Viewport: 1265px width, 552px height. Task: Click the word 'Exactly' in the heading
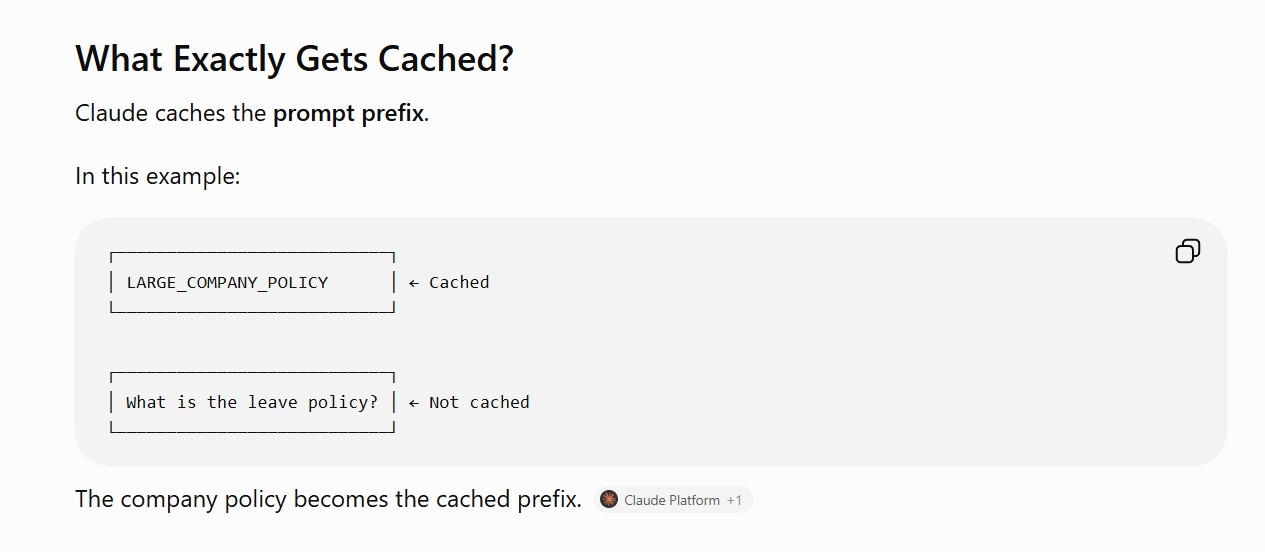tap(230, 58)
